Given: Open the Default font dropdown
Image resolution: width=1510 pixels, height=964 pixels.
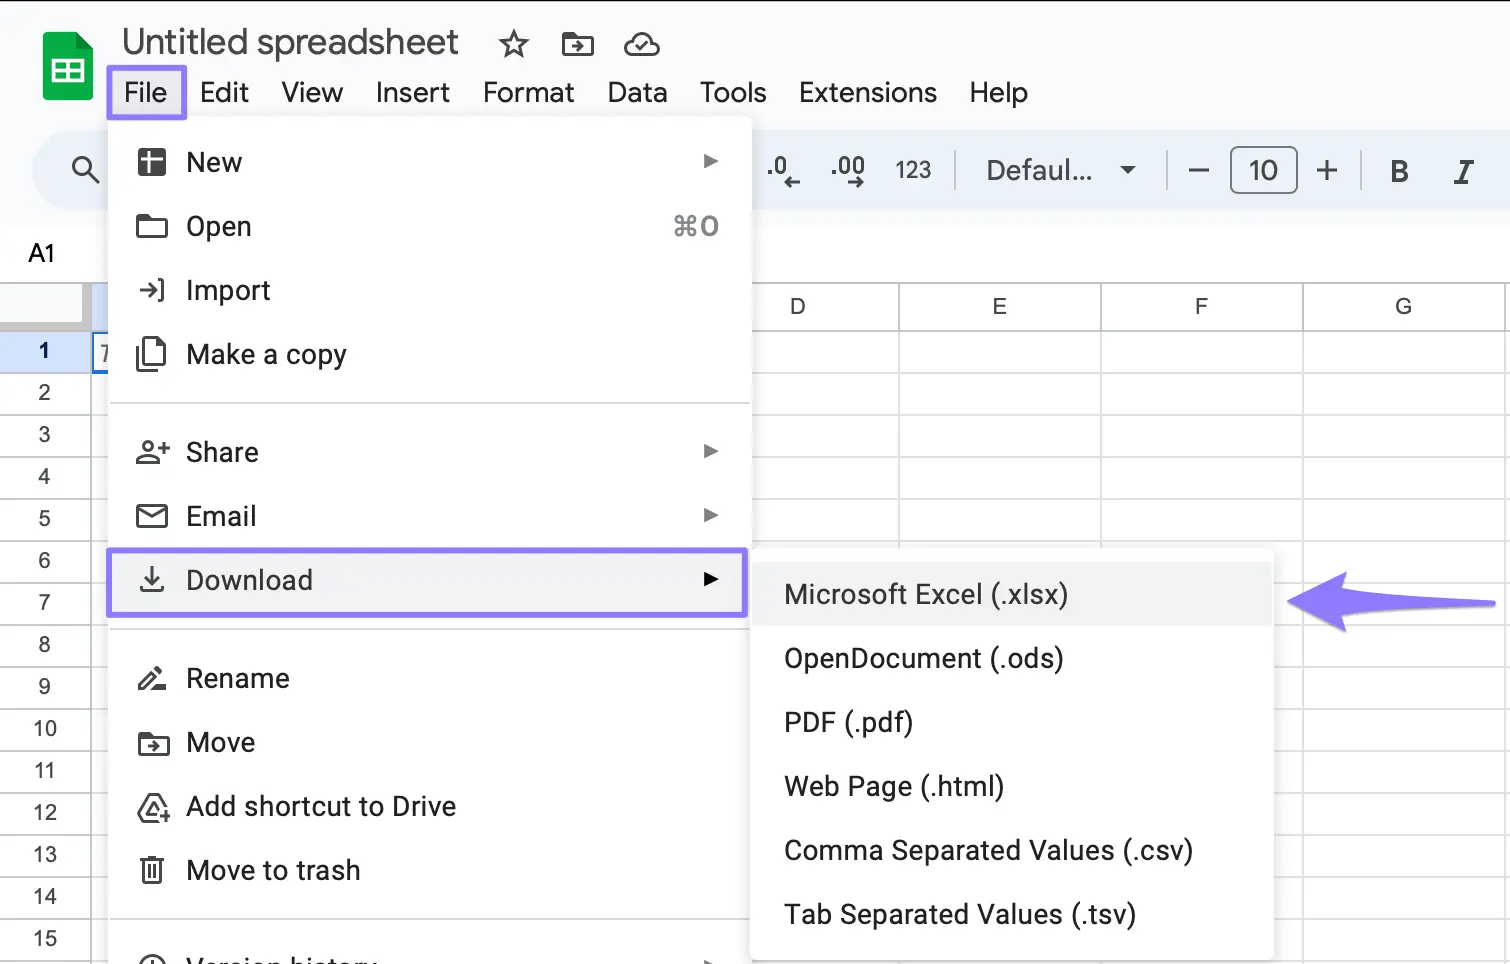Looking at the screenshot, I should tap(1061, 170).
